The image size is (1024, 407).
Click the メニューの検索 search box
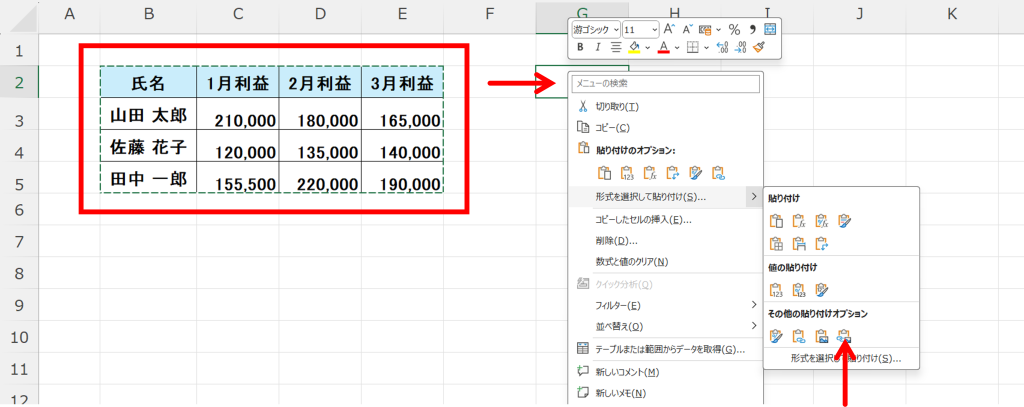(664, 83)
